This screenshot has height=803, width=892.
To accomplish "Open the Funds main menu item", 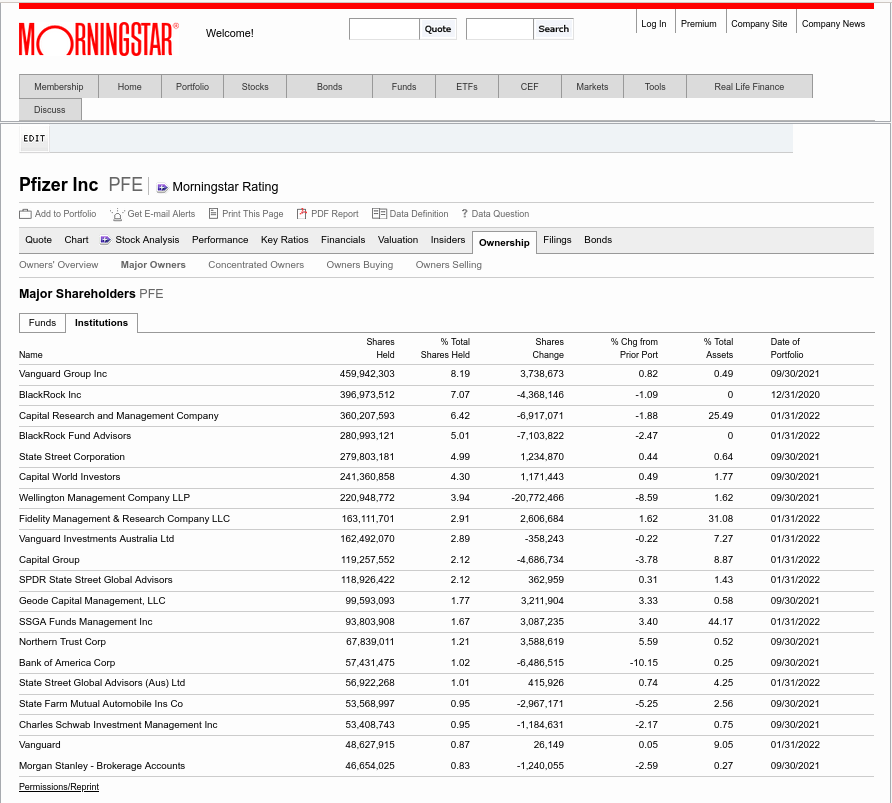I will [404, 86].
